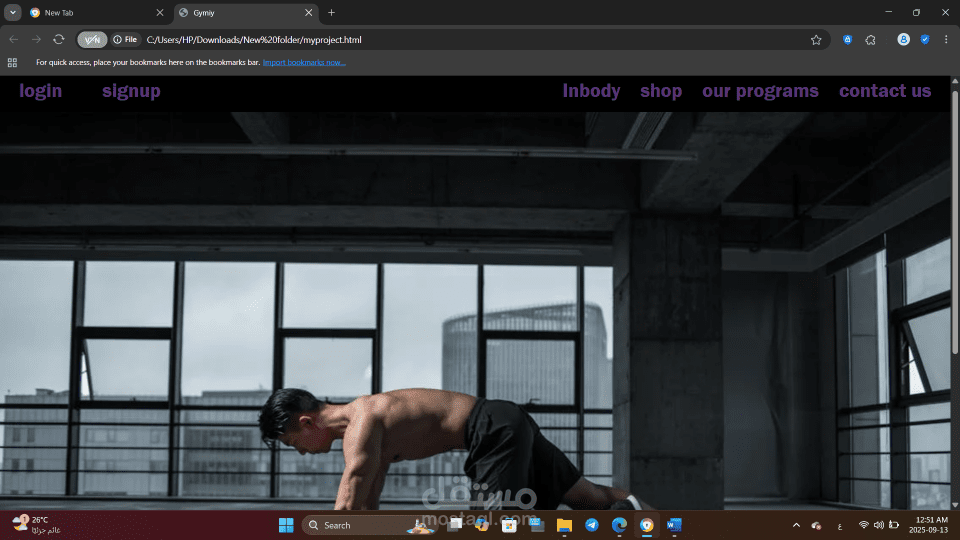Image resolution: width=960 pixels, height=540 pixels.
Task: Focus the address bar URL field
Action: pos(471,40)
